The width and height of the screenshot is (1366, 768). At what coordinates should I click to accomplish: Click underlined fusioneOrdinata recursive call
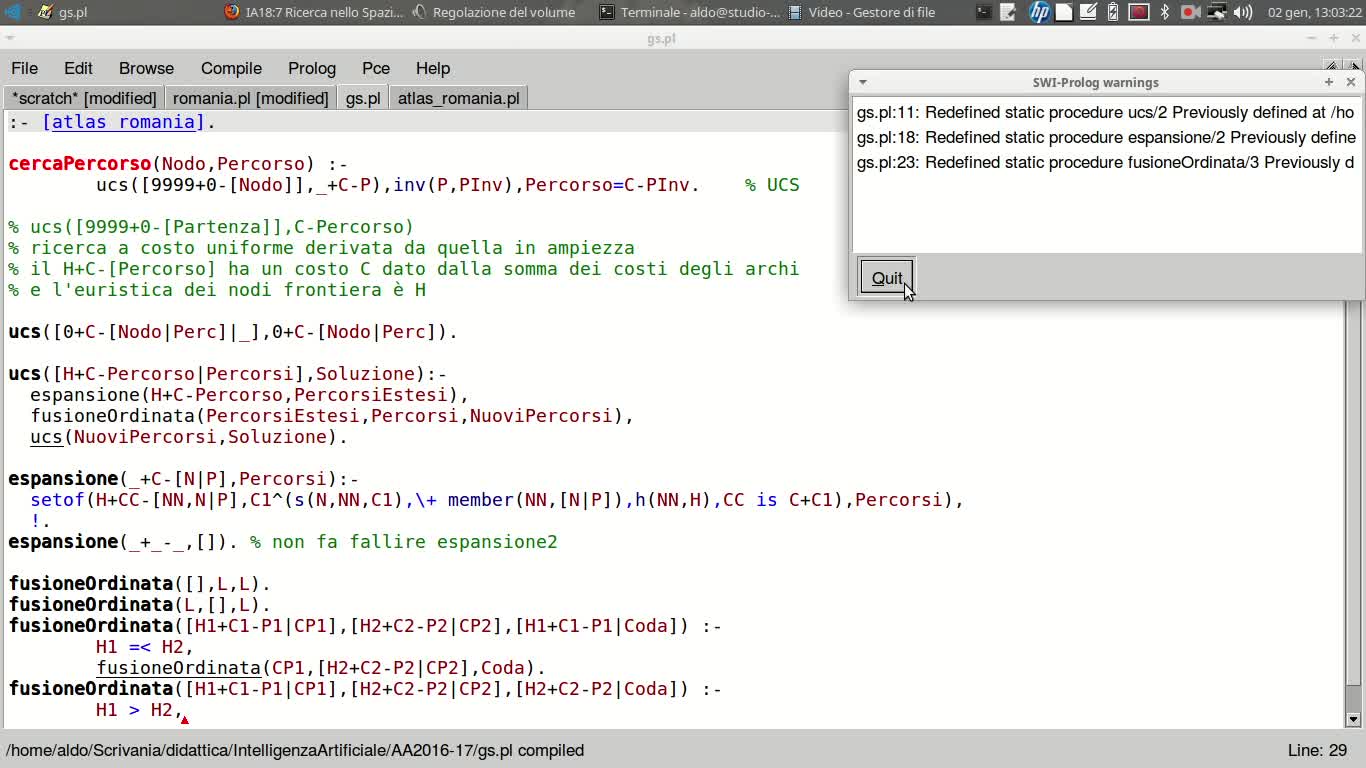coord(178,668)
